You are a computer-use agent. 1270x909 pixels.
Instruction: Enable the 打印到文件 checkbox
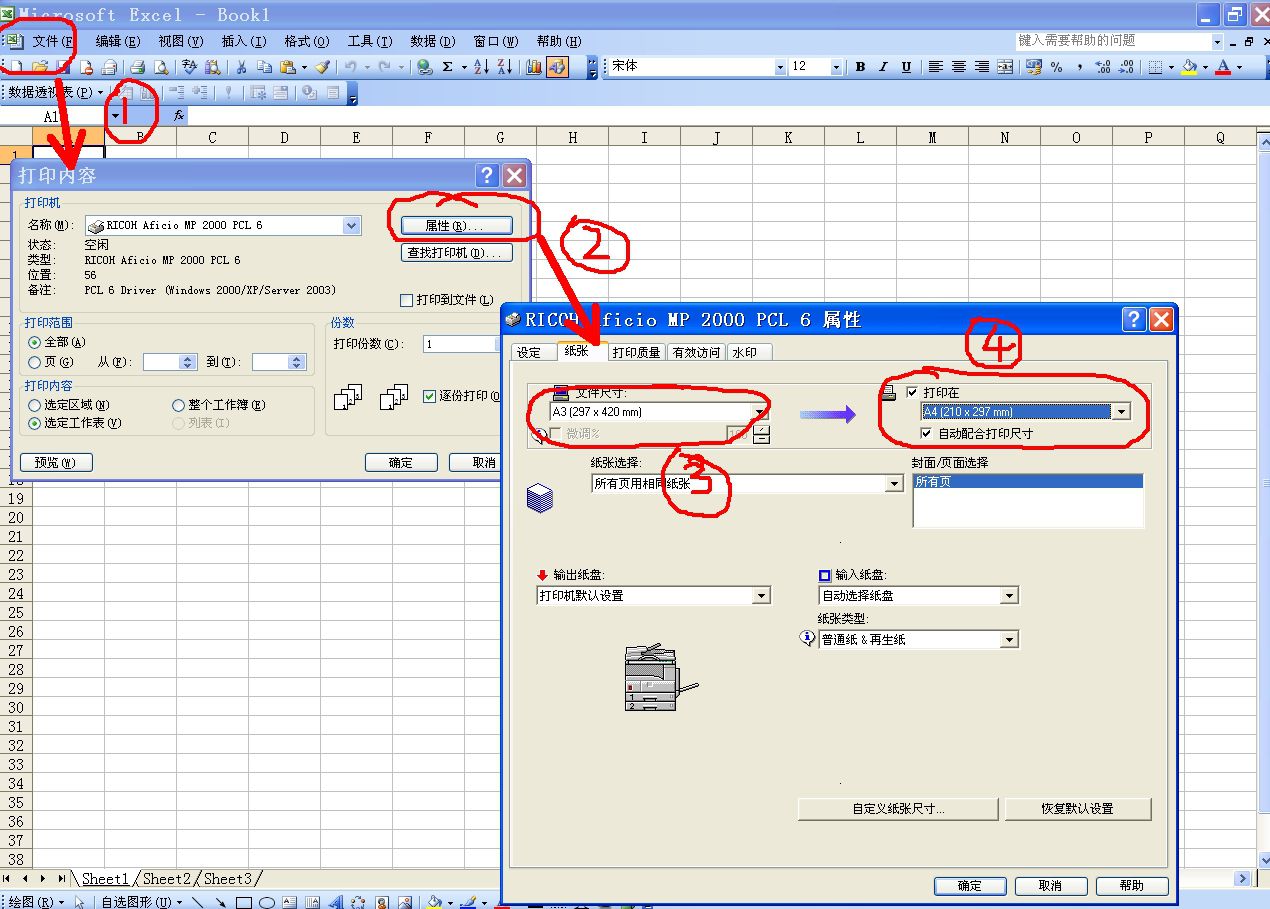(407, 300)
